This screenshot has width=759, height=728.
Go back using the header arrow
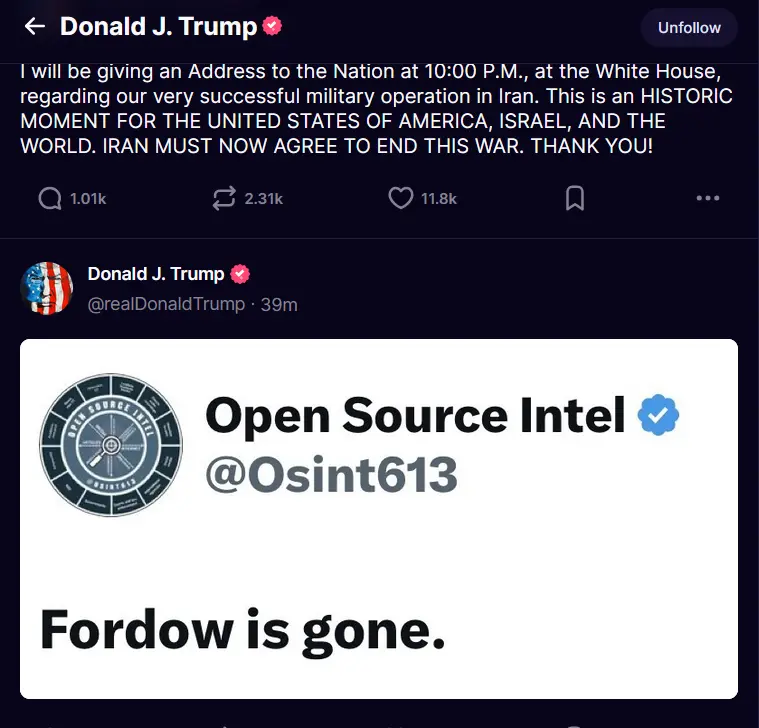pos(35,27)
